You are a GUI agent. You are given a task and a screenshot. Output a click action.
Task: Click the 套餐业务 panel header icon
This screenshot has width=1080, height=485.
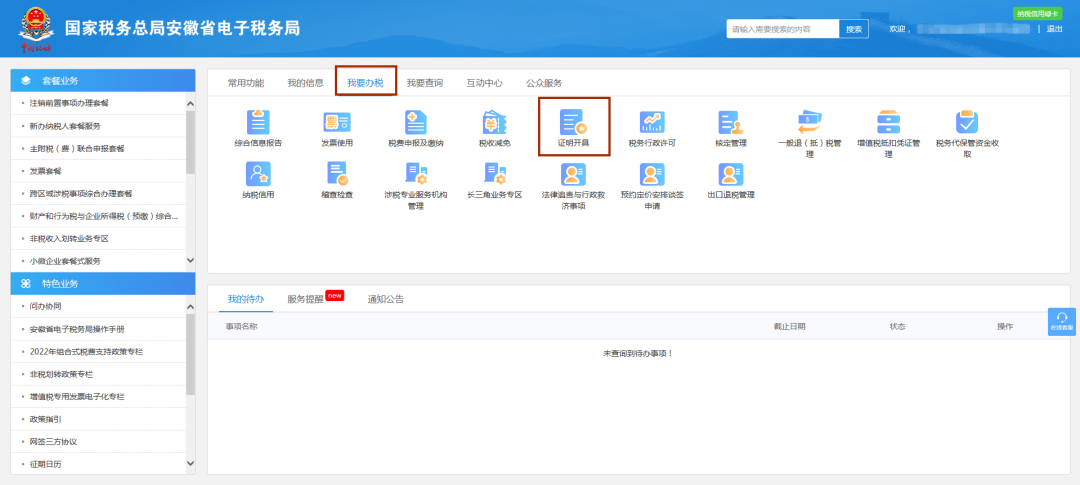coord(26,81)
